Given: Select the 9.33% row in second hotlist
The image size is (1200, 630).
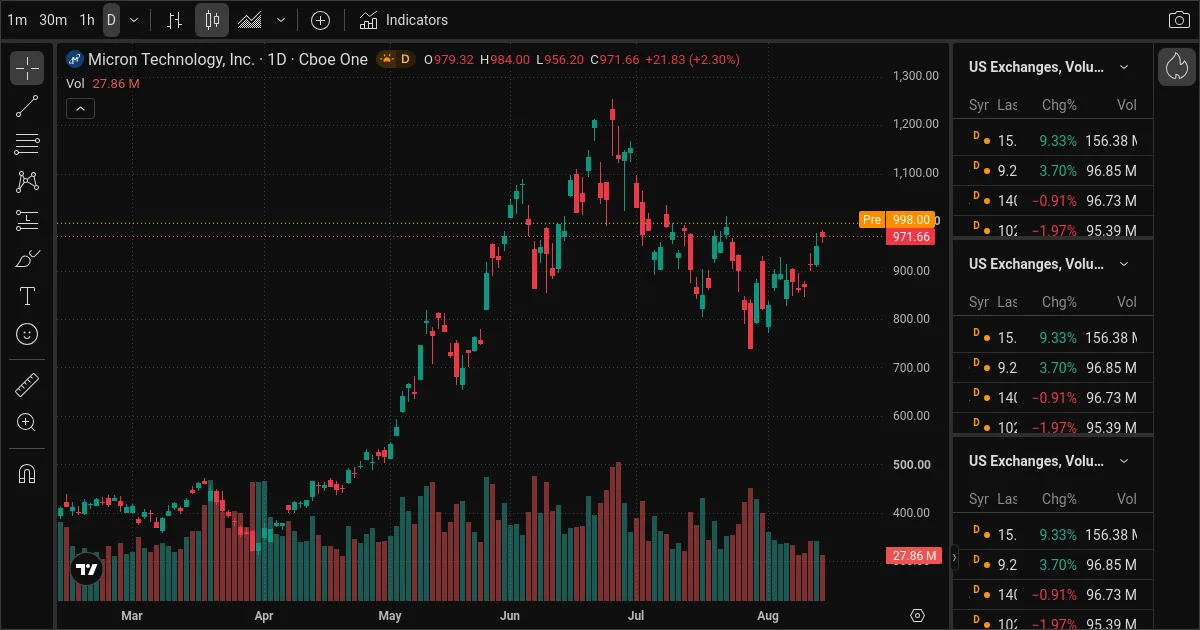Looking at the screenshot, I should tap(1053, 338).
